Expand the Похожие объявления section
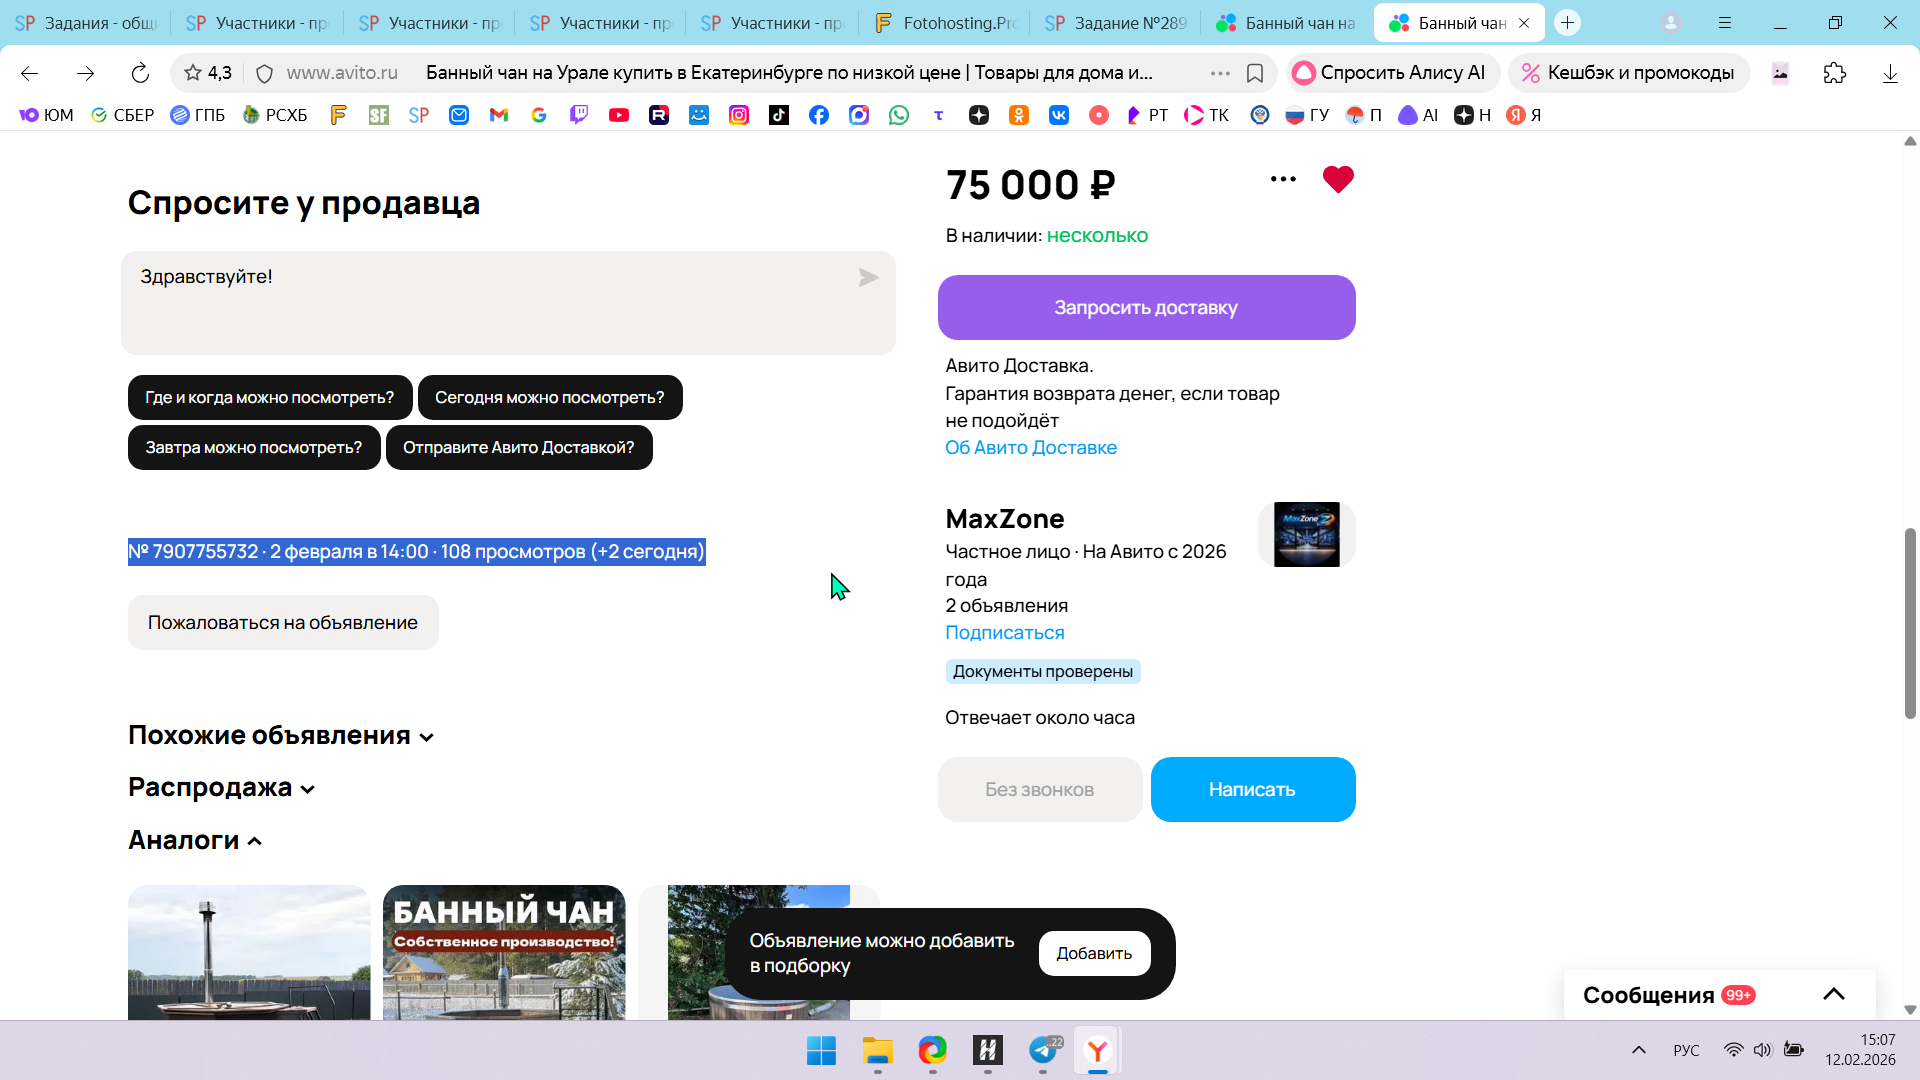 coord(281,735)
